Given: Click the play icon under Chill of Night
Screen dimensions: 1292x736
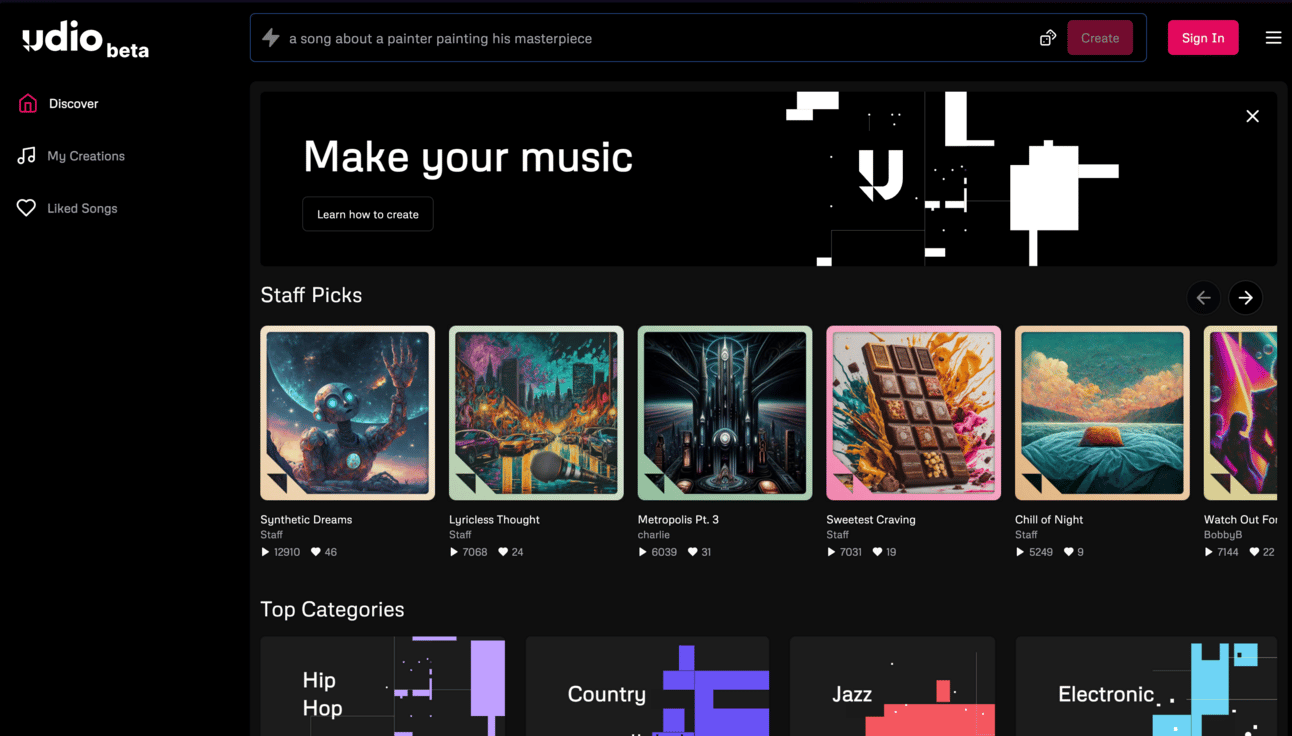Looking at the screenshot, I should [x=1020, y=552].
